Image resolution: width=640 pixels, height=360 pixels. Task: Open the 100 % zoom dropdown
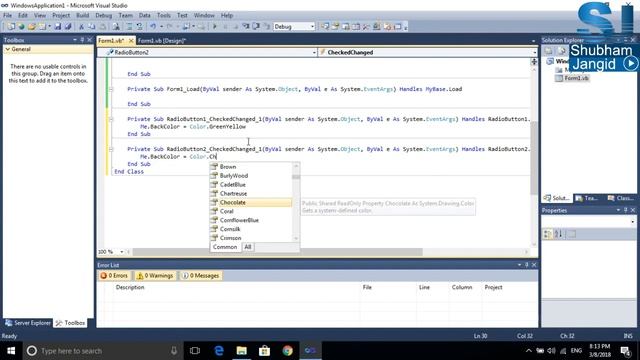coord(122,252)
